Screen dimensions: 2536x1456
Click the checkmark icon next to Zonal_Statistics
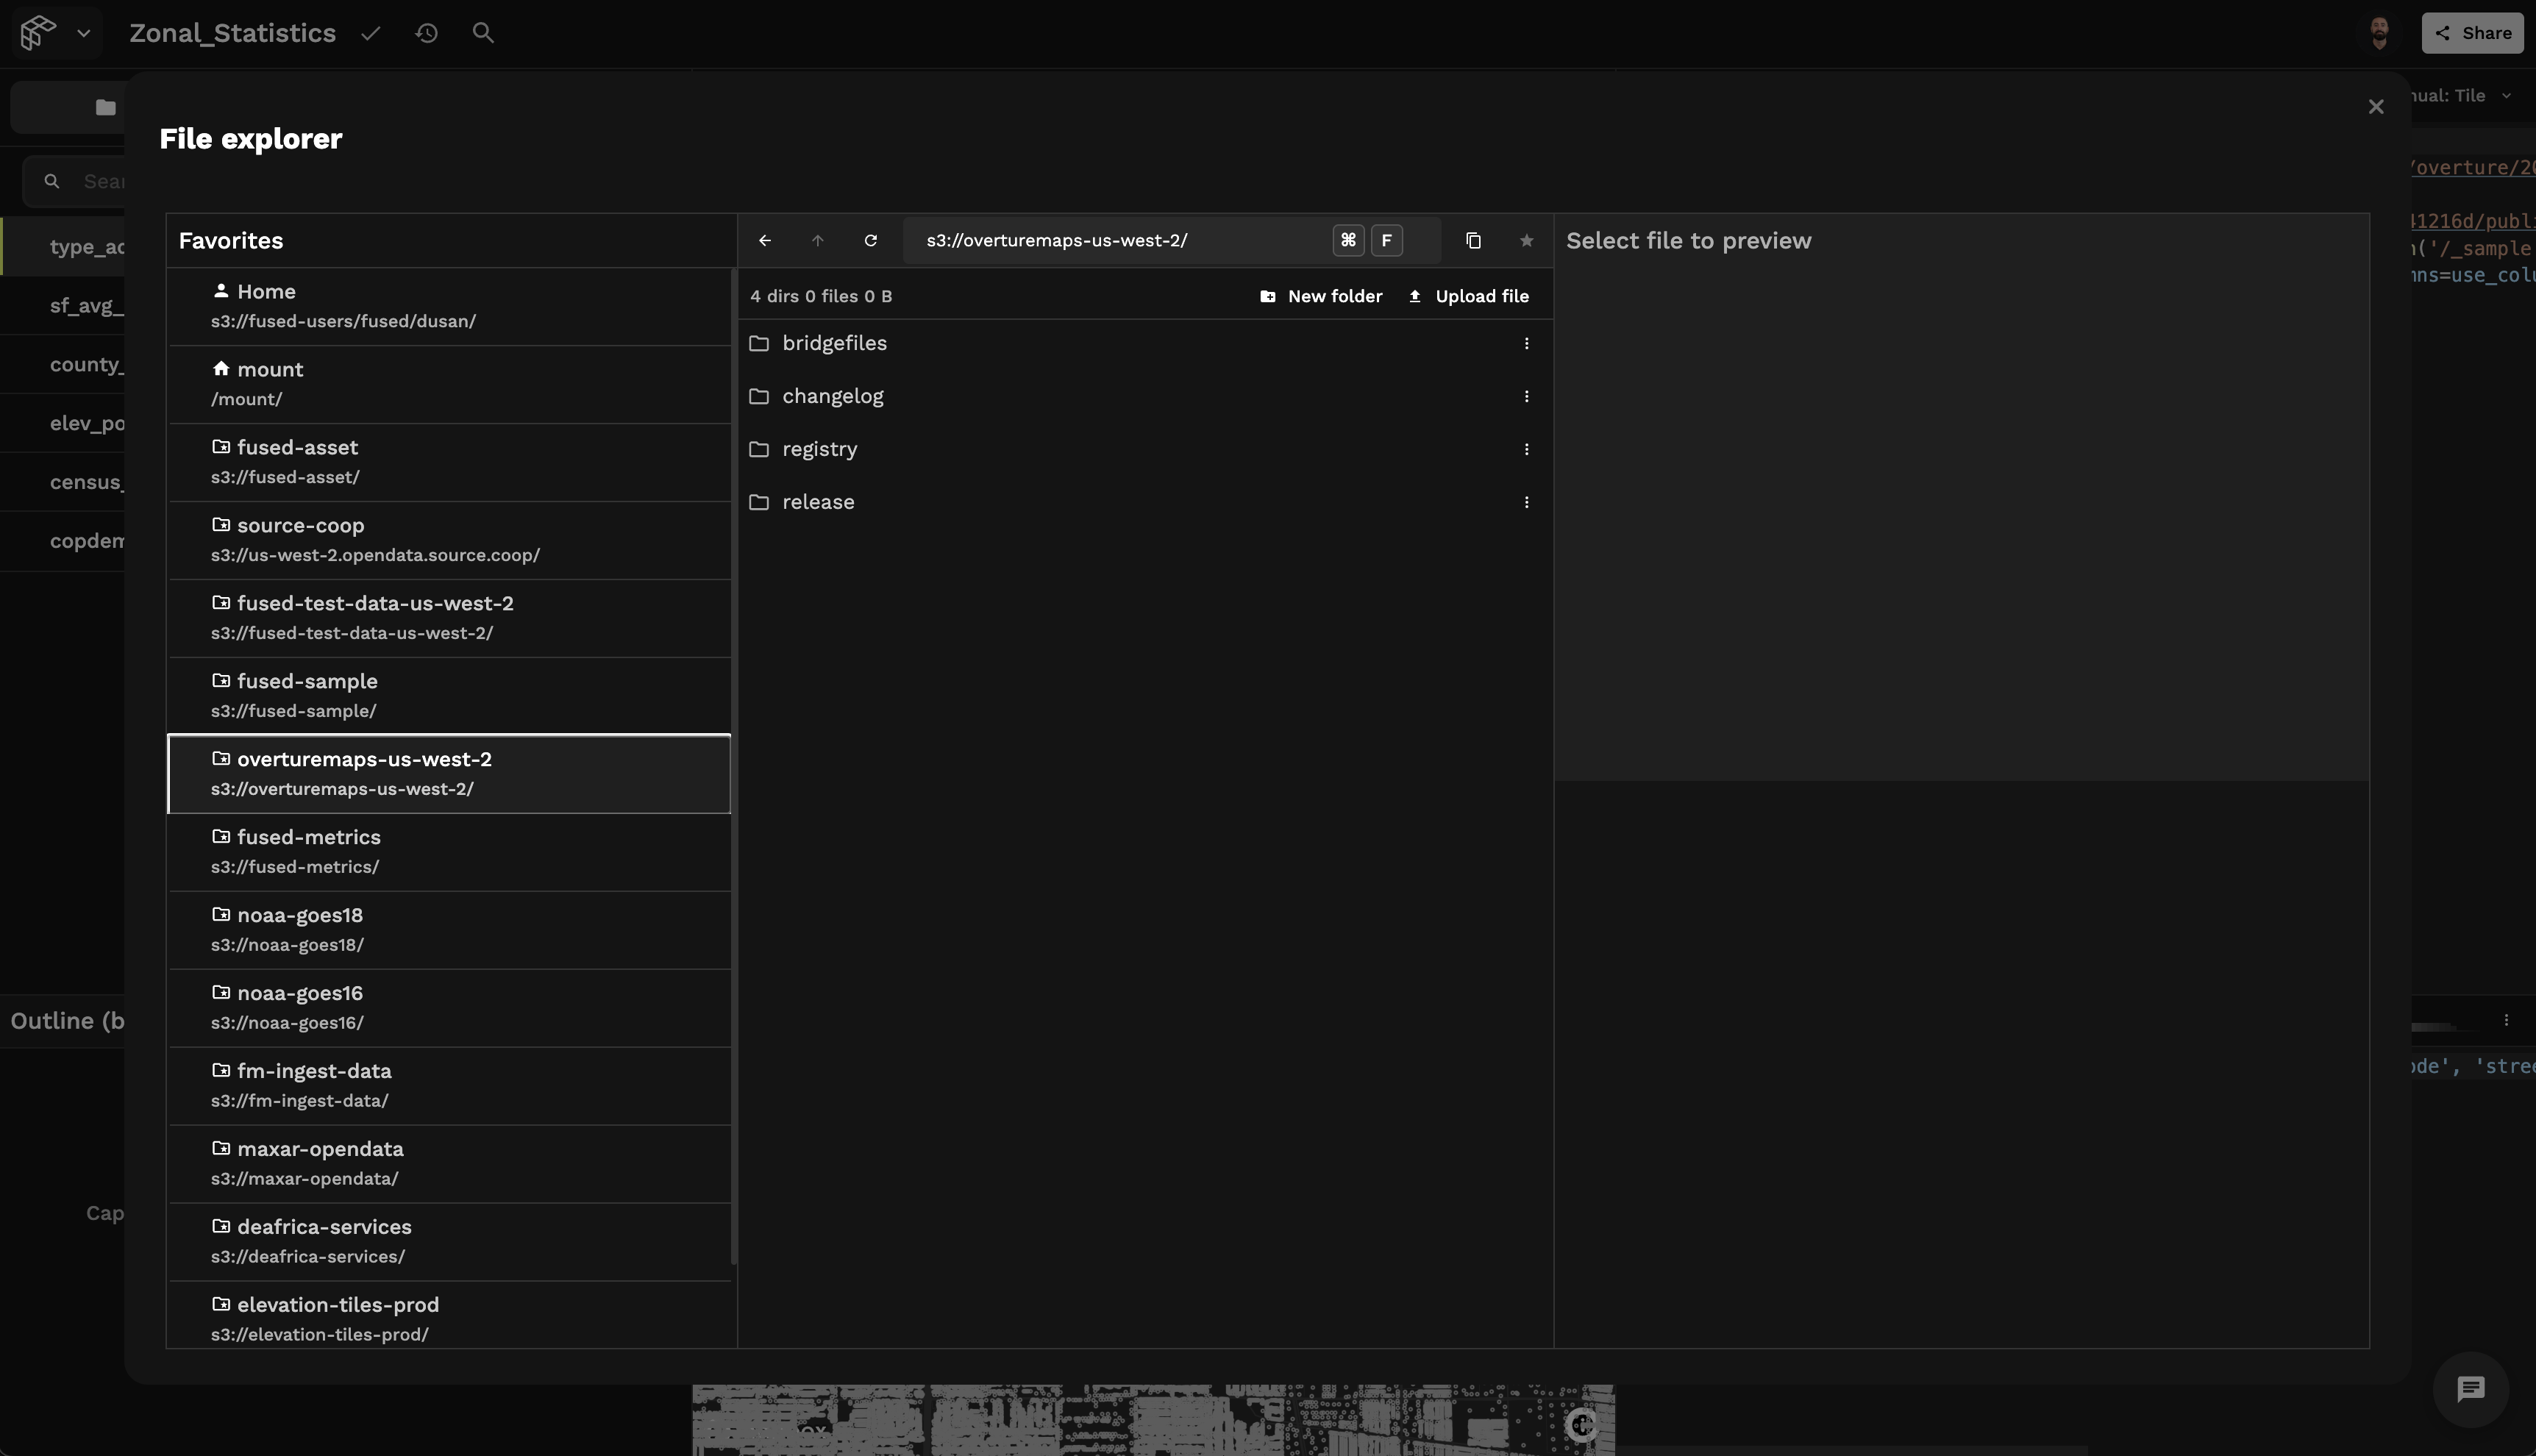tap(370, 33)
